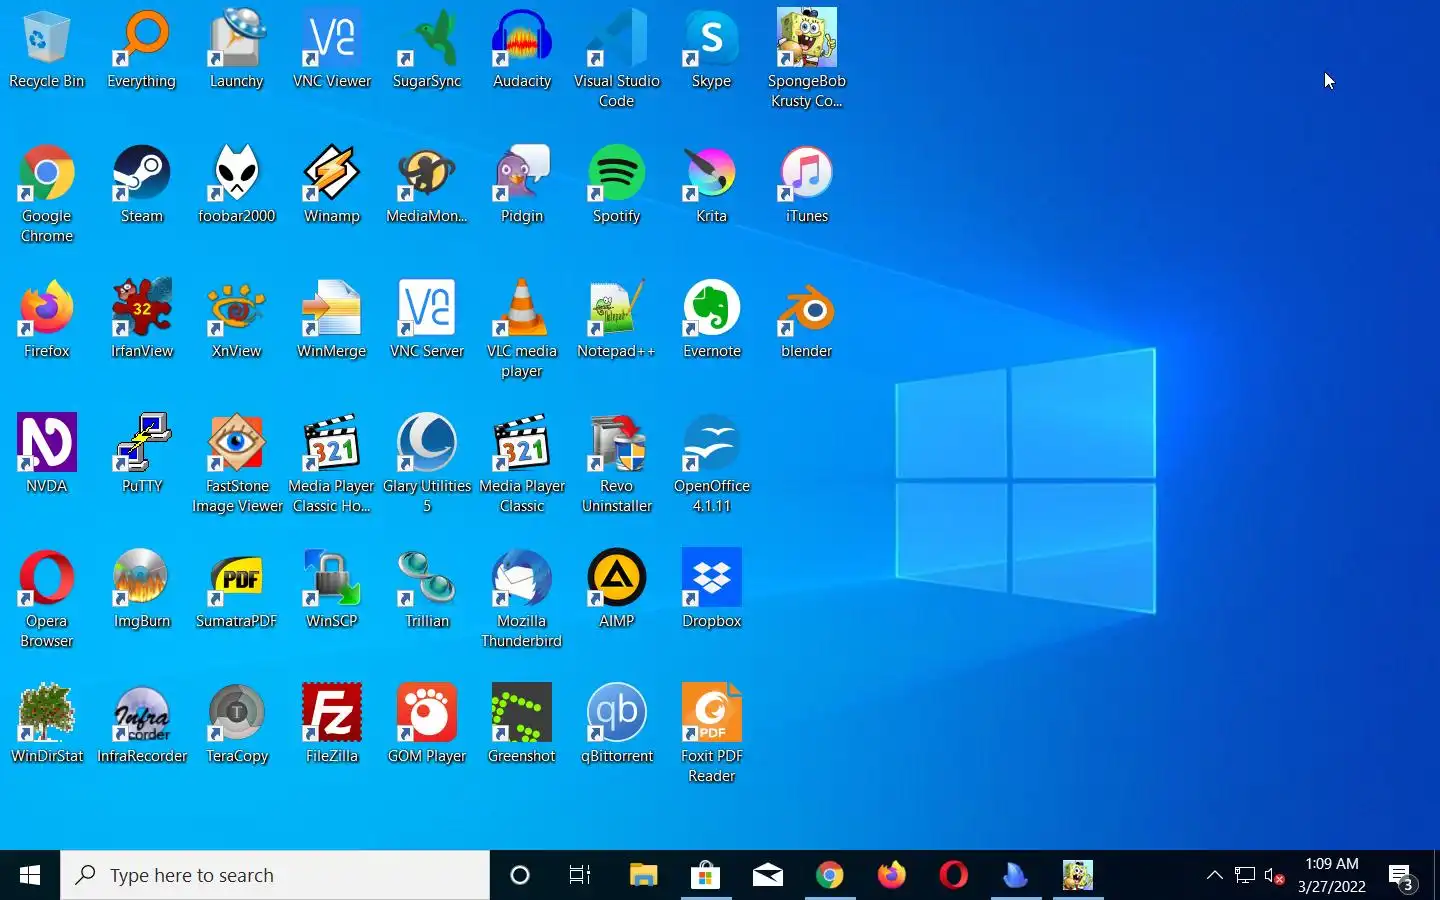This screenshot has height=900, width=1440.
Task: Open Microsoft Store from the taskbar
Action: 705,875
